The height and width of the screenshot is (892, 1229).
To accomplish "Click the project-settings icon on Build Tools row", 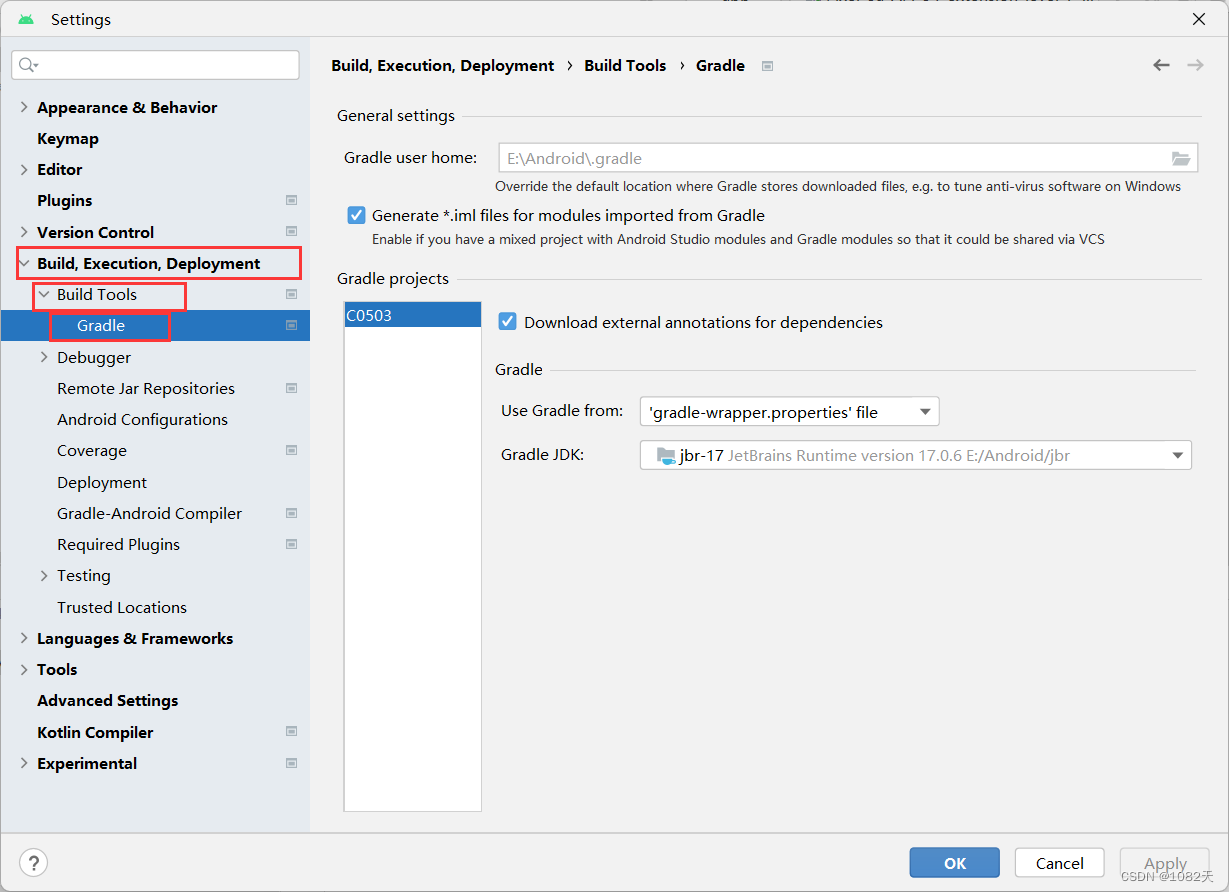I will 291,294.
